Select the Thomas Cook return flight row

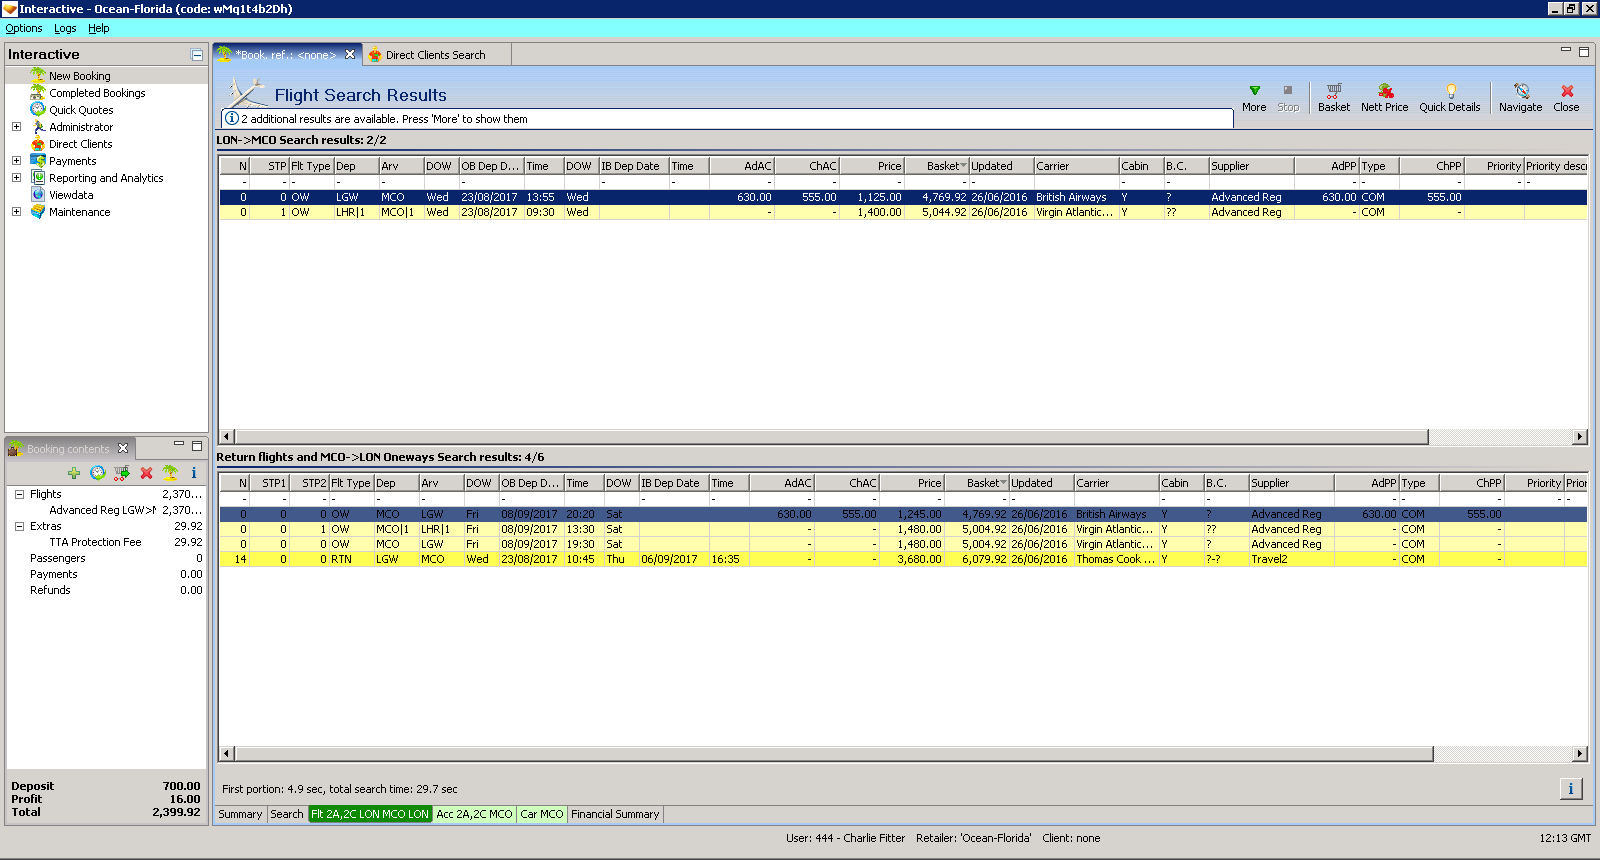[x=900, y=559]
